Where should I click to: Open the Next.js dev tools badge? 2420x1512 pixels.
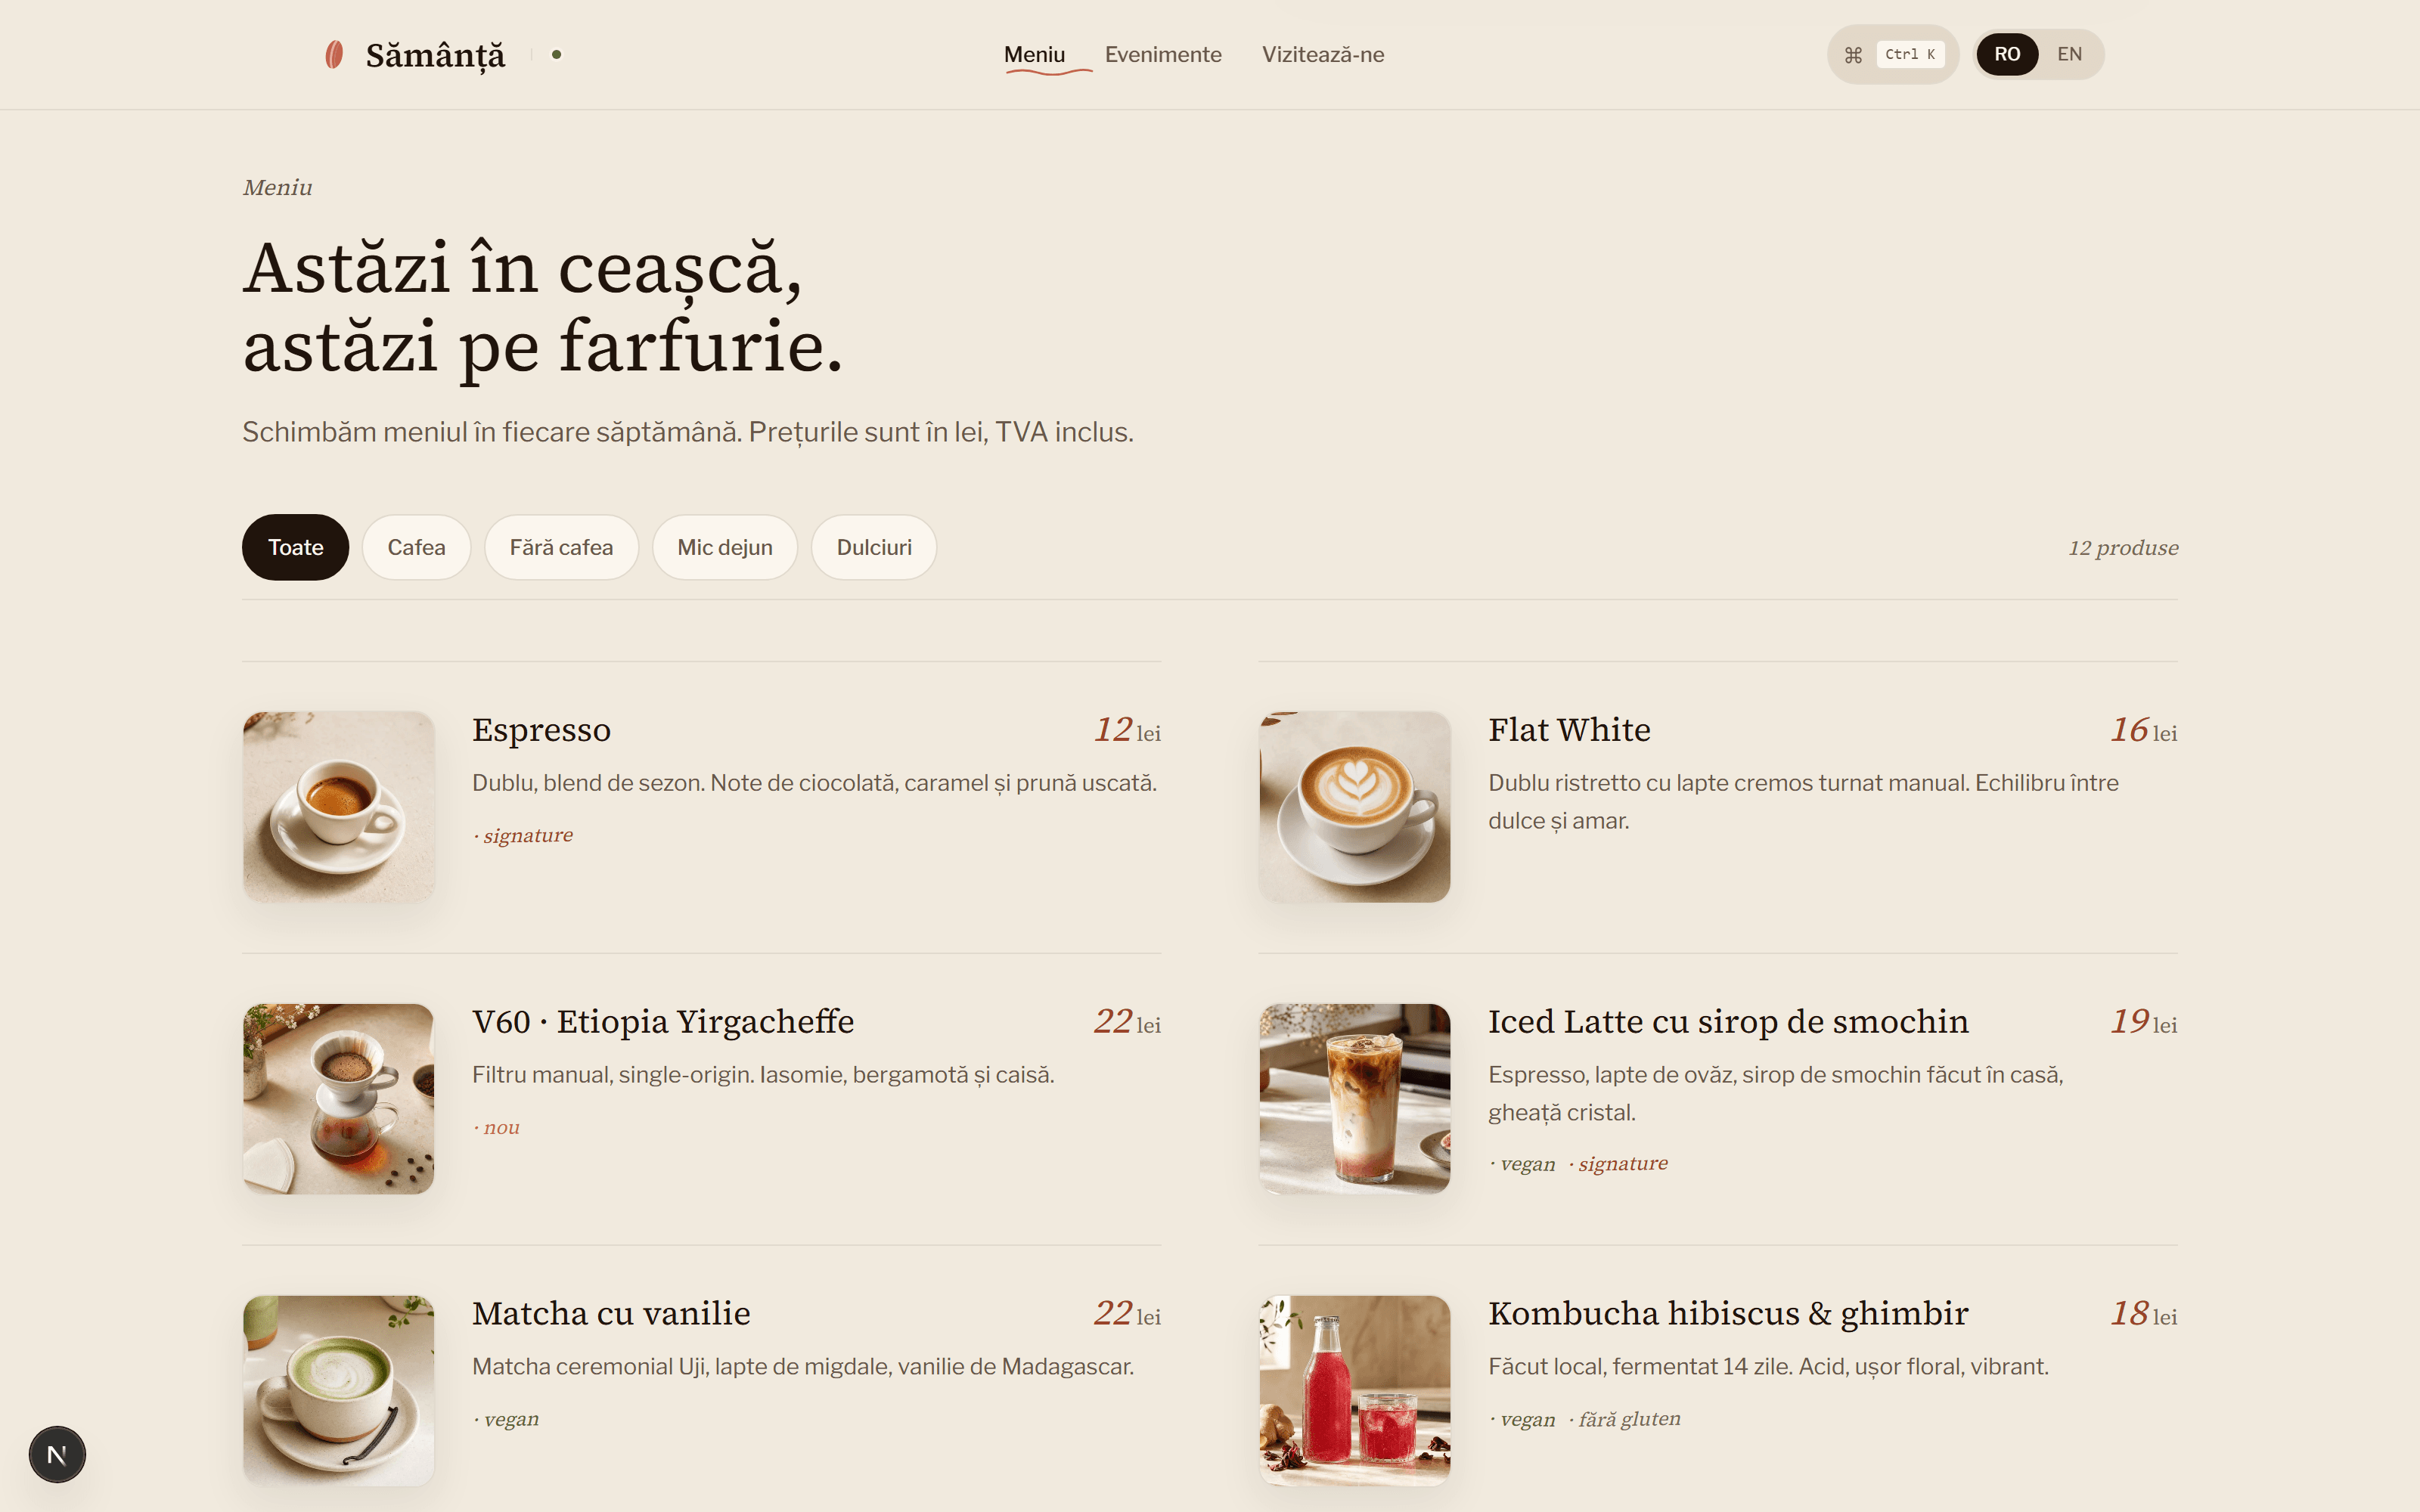pos(57,1454)
